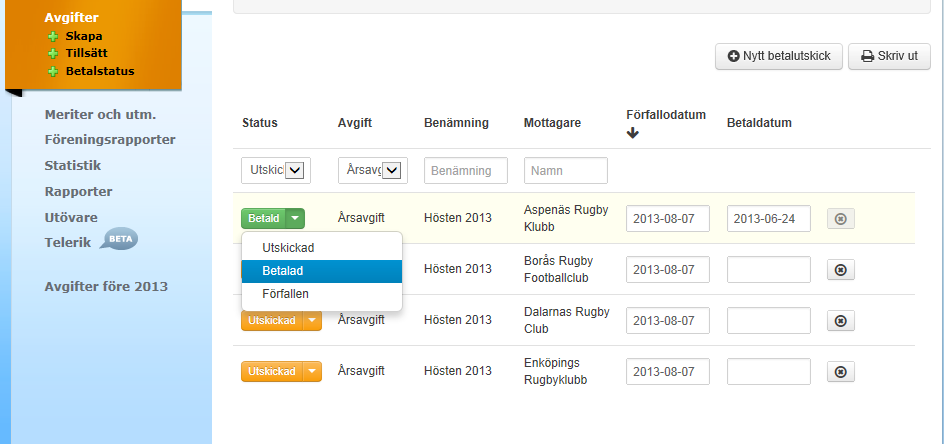This screenshot has height=444, width=944.
Task: Go to Skapa under Avgifter
Action: click(84, 36)
